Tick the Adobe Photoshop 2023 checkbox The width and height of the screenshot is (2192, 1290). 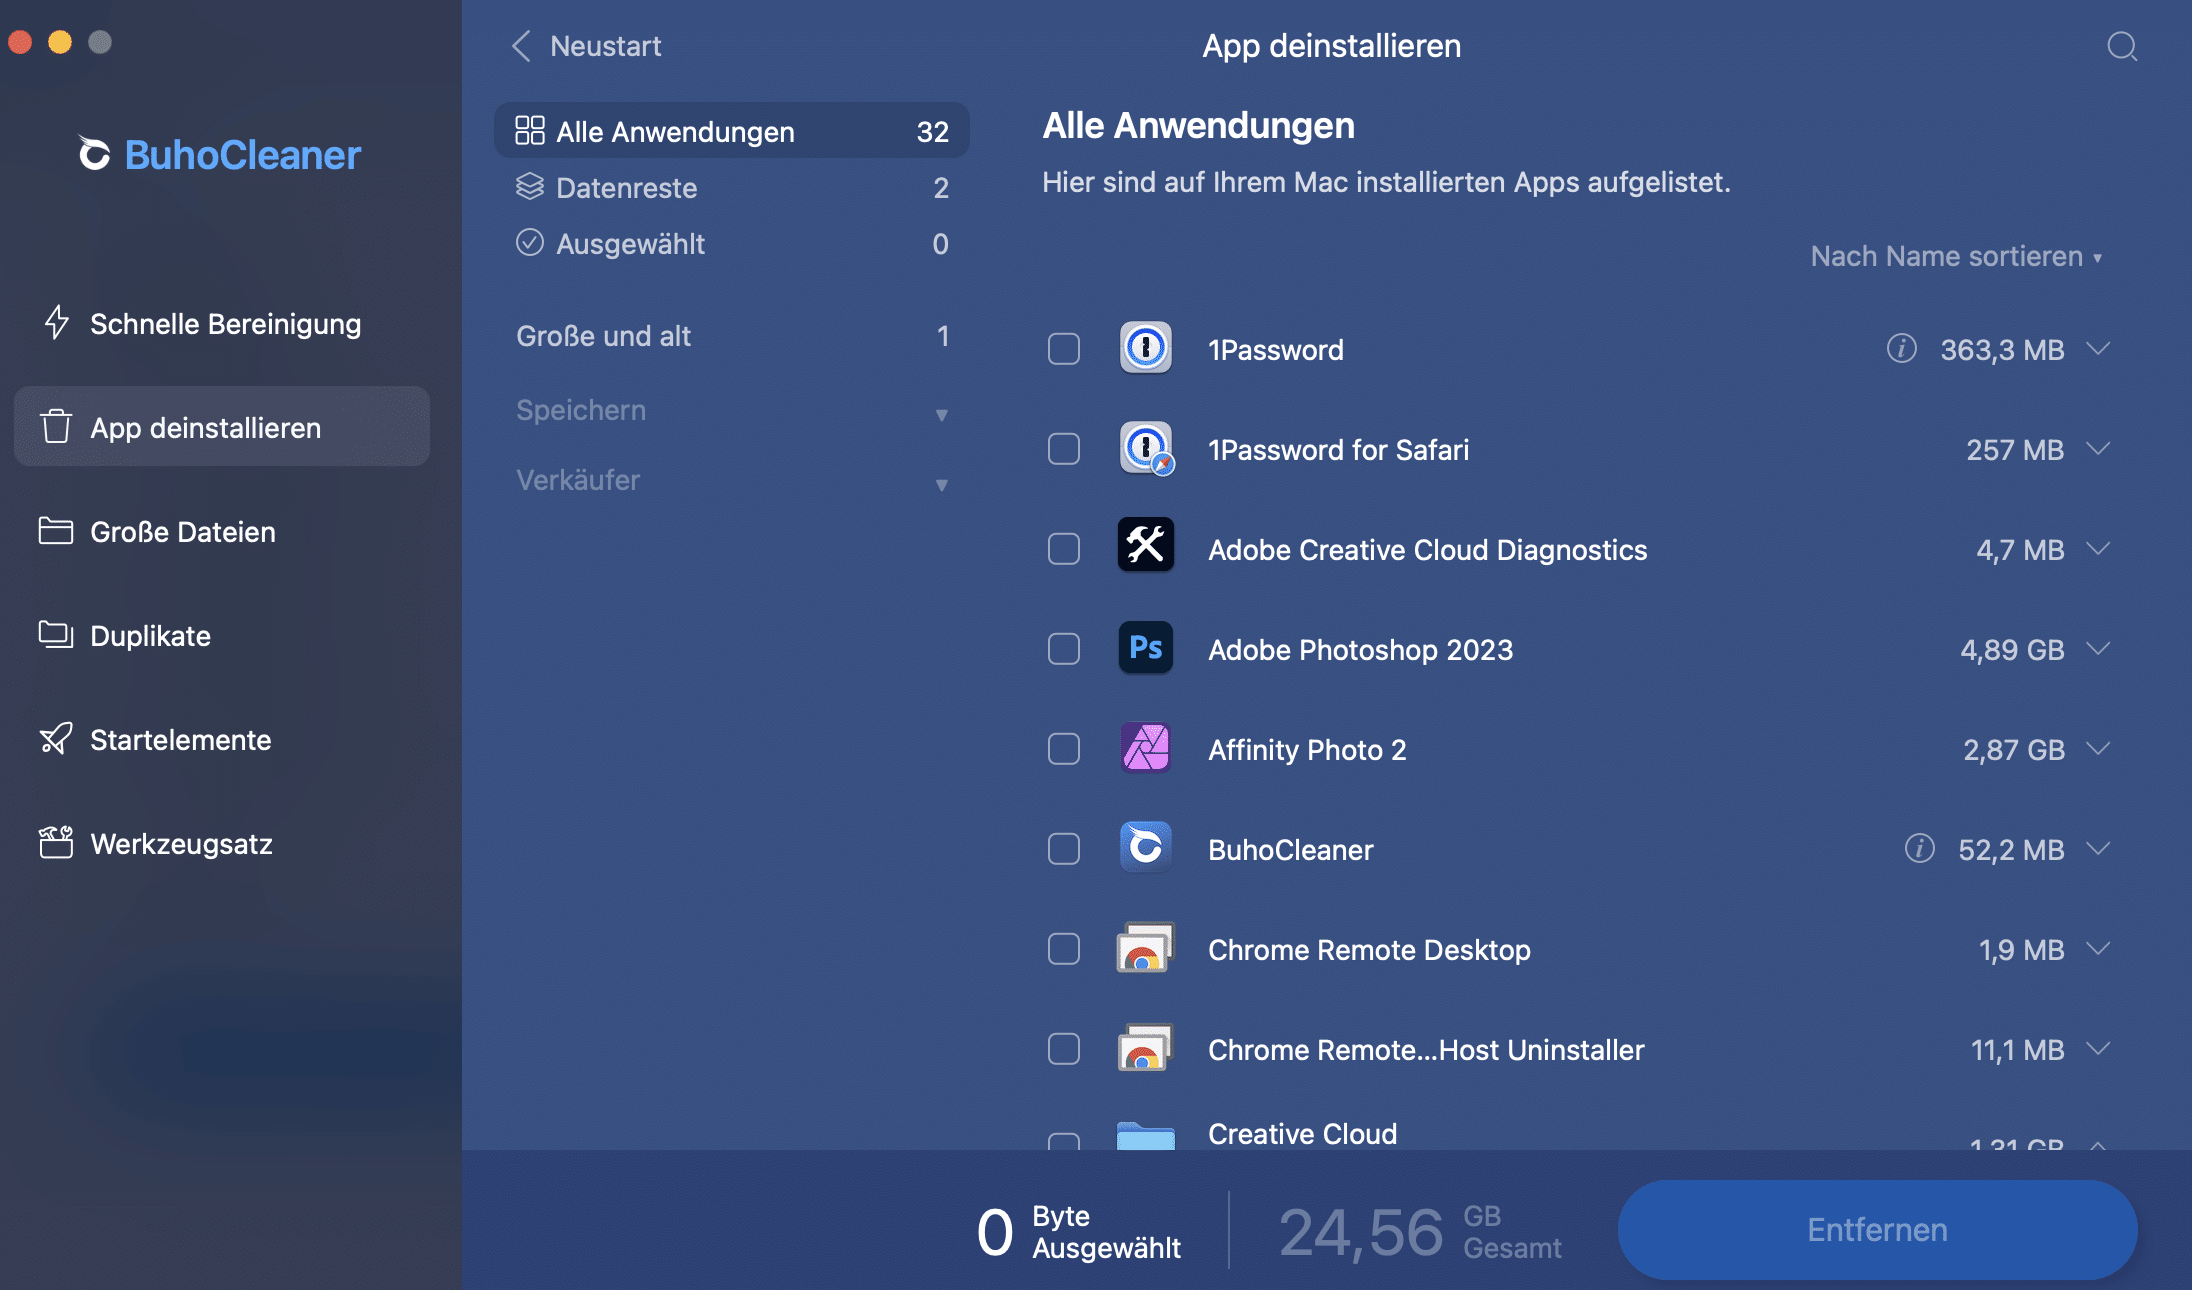click(1064, 649)
